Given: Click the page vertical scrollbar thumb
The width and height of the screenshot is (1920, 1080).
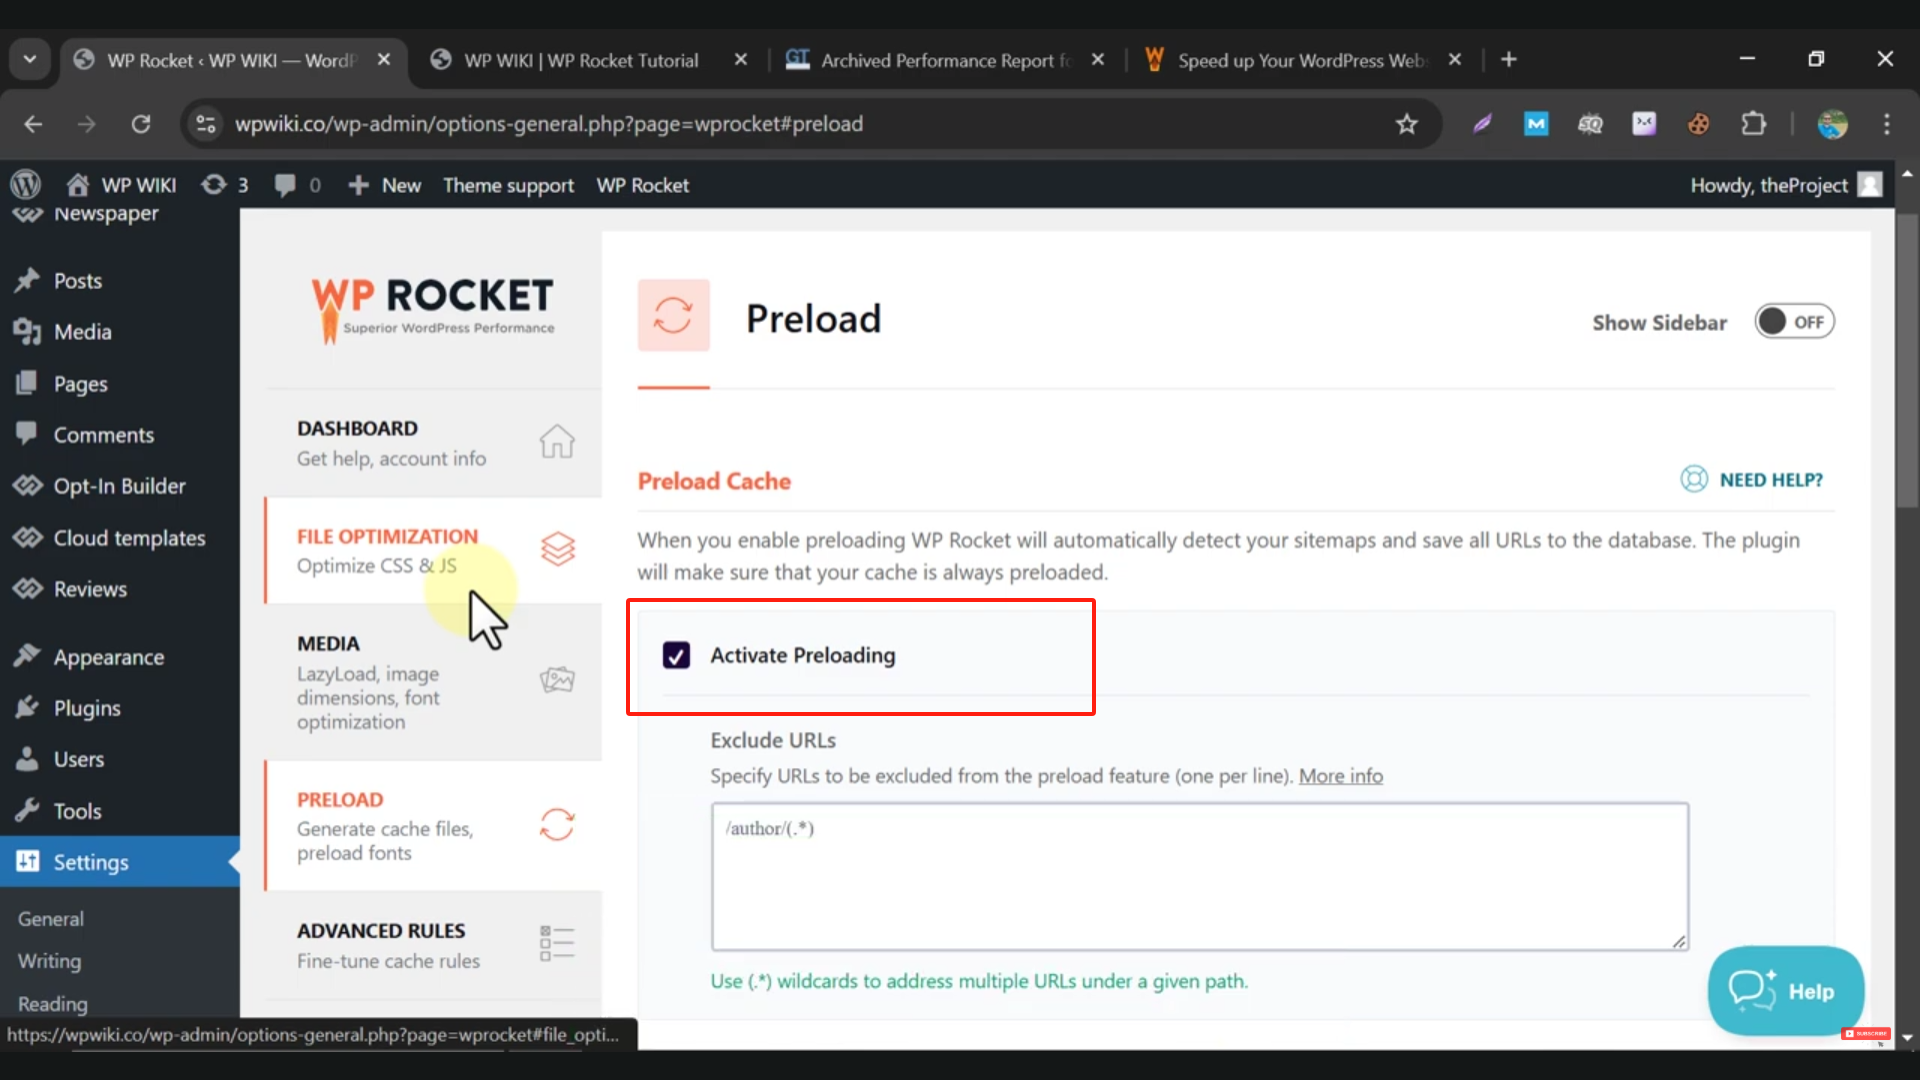Looking at the screenshot, I should pyautogui.click(x=1907, y=360).
